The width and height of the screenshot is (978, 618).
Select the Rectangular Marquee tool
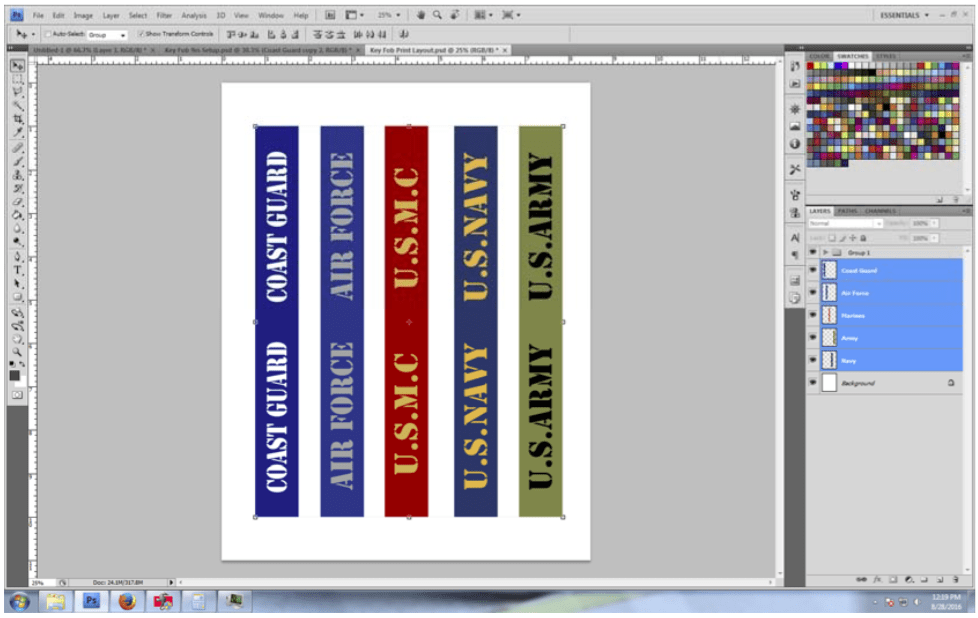[17, 79]
